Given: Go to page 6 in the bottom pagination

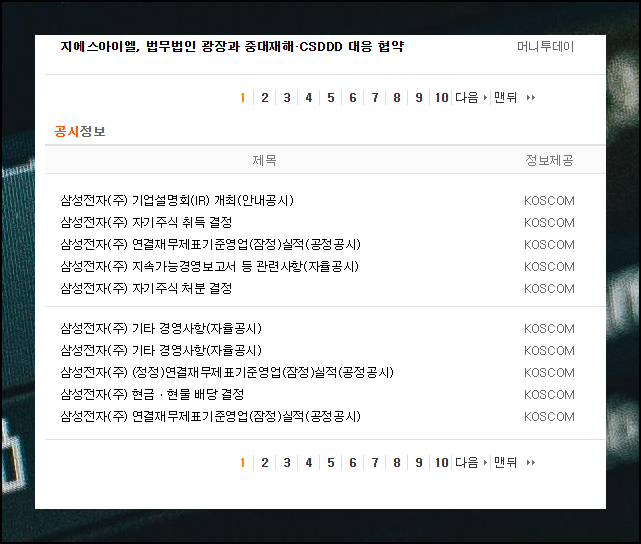Looking at the screenshot, I should [x=353, y=463].
